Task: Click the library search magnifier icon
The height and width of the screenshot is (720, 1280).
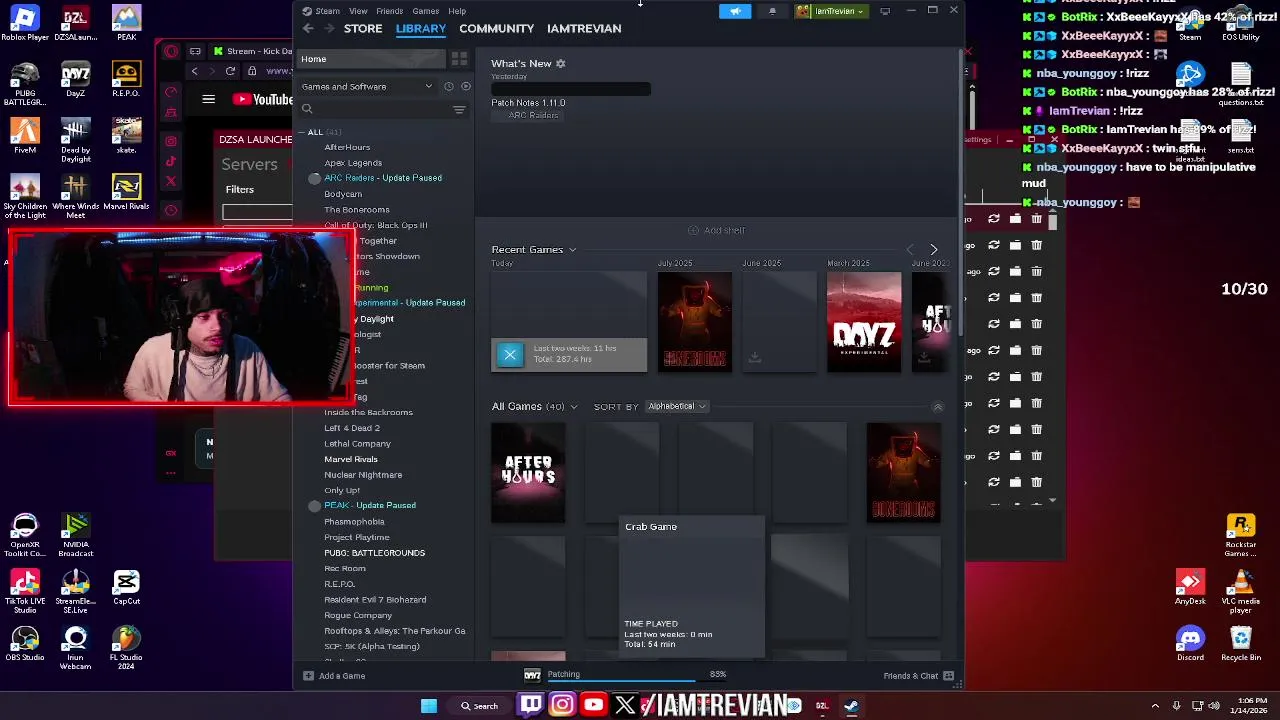Action: tap(307, 109)
